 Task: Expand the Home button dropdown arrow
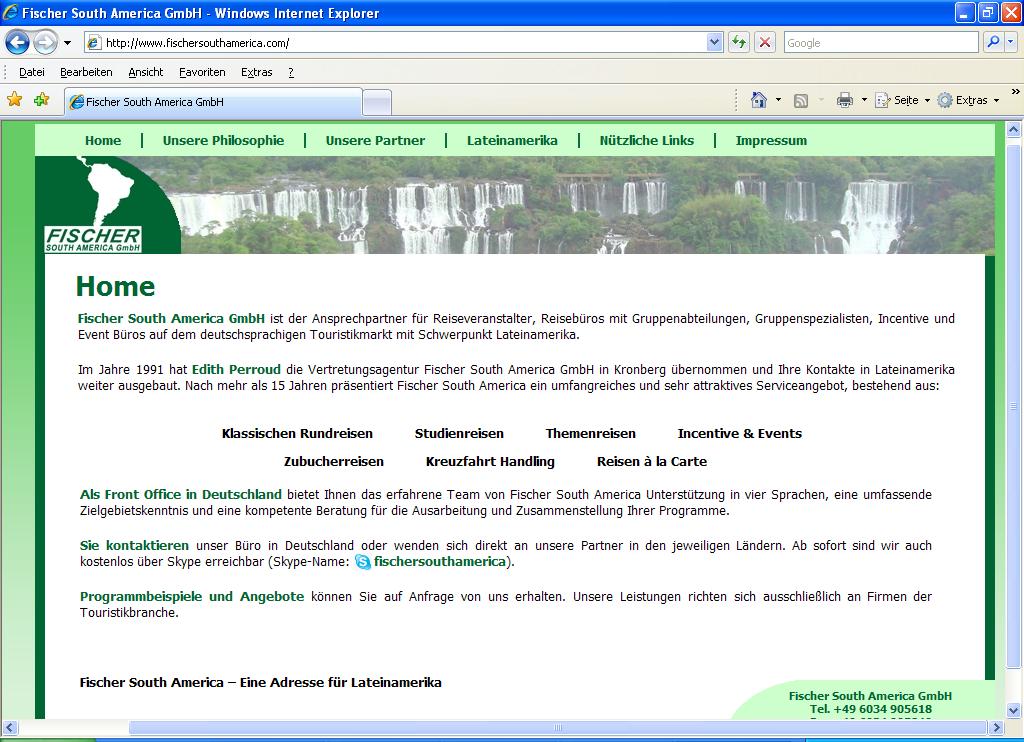pos(778,100)
